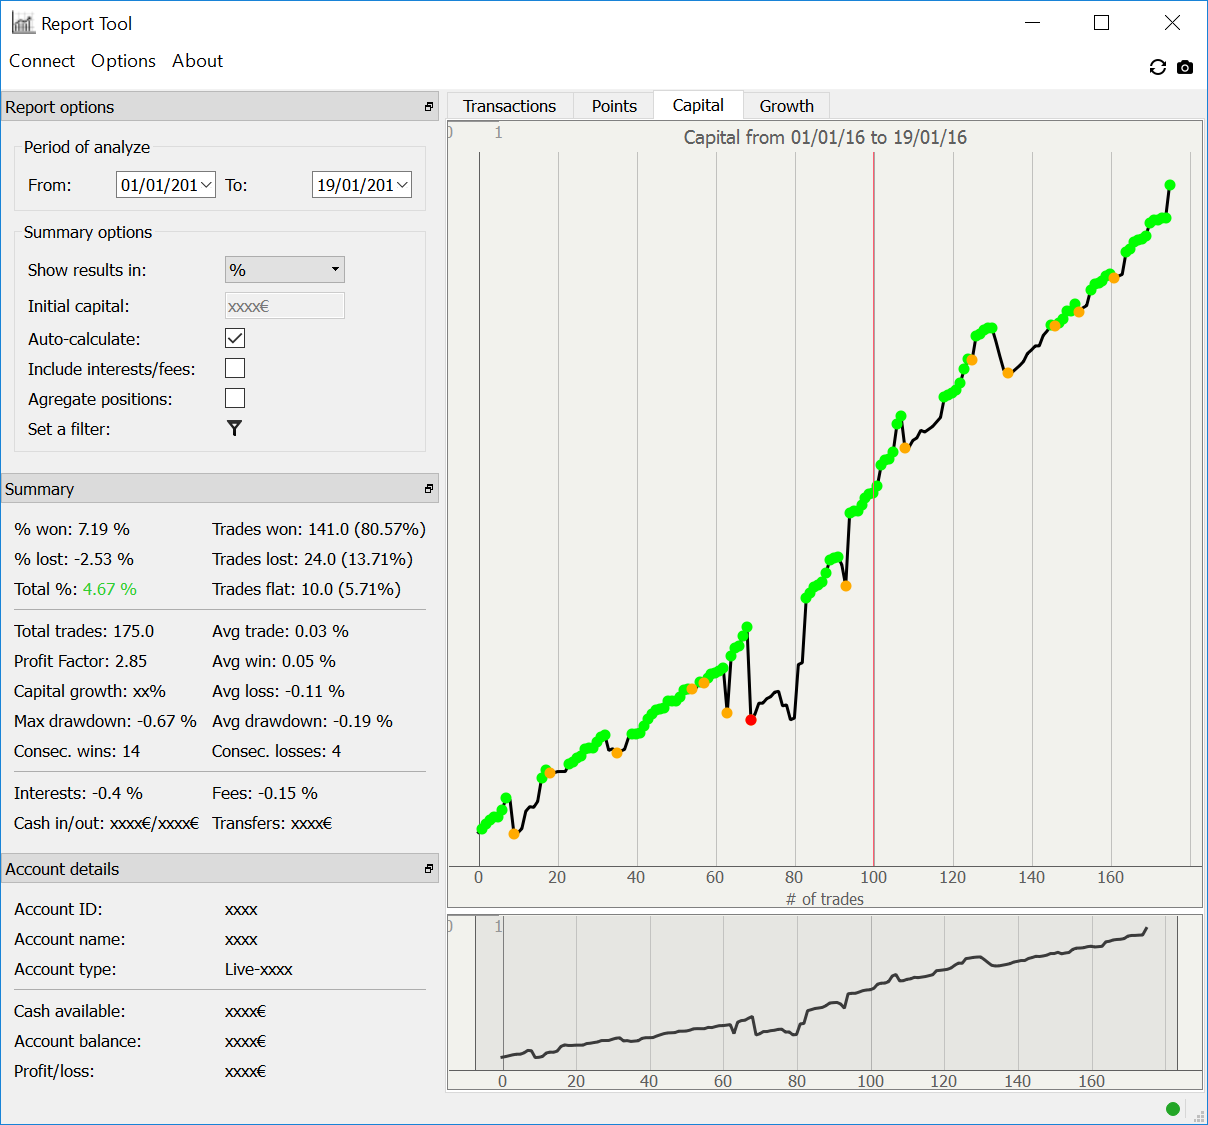Click the Consec. losses: 4 text

click(x=276, y=751)
